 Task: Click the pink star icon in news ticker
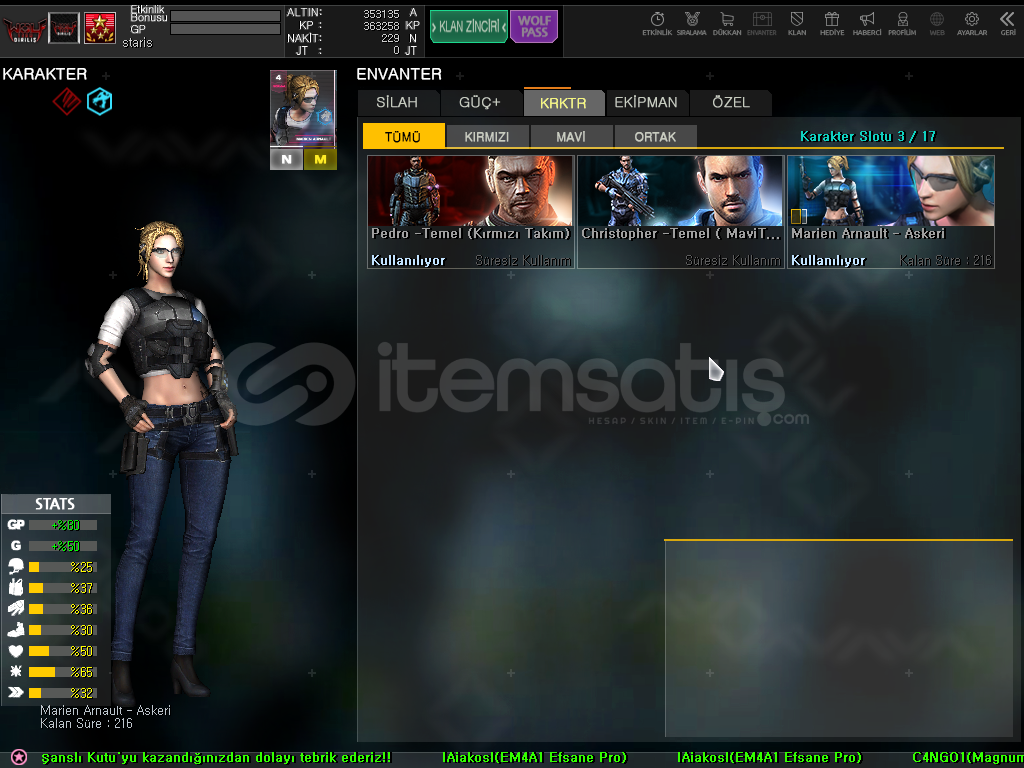pyautogui.click(x=19, y=757)
